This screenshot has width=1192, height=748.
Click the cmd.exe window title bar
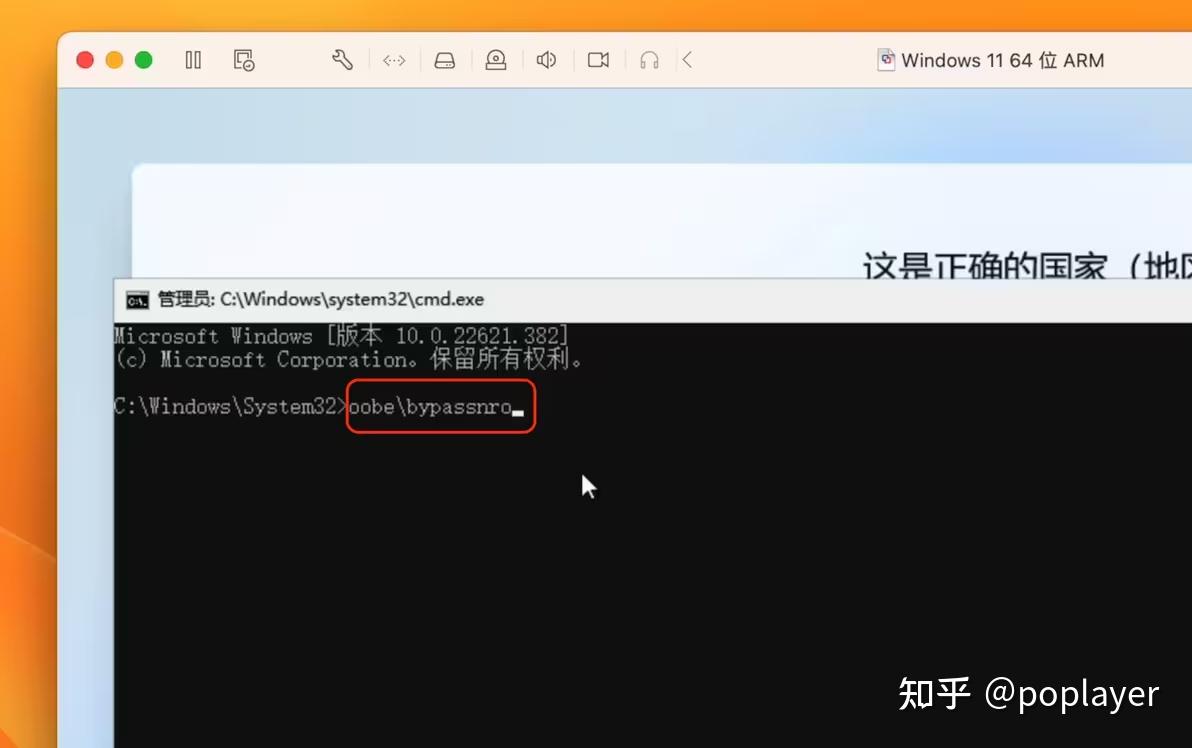coord(652,300)
